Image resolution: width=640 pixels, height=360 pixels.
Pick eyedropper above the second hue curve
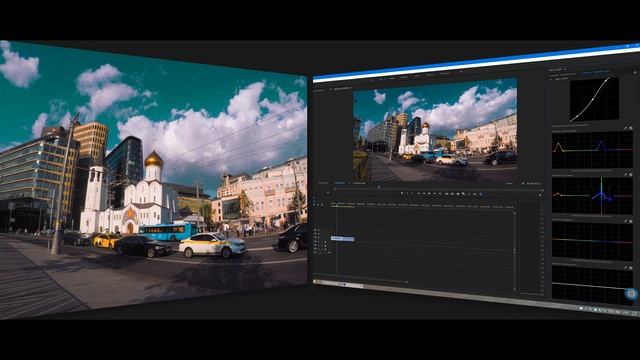[625, 175]
